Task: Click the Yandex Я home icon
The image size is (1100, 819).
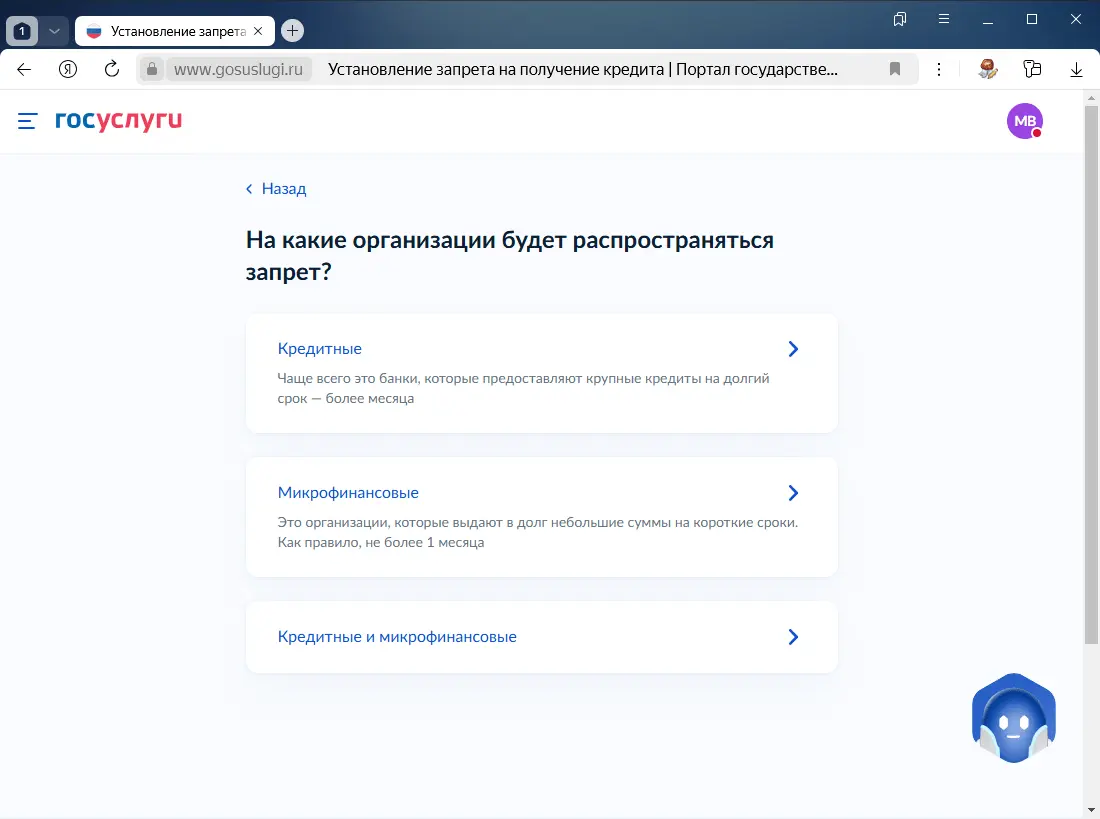Action: pos(67,69)
